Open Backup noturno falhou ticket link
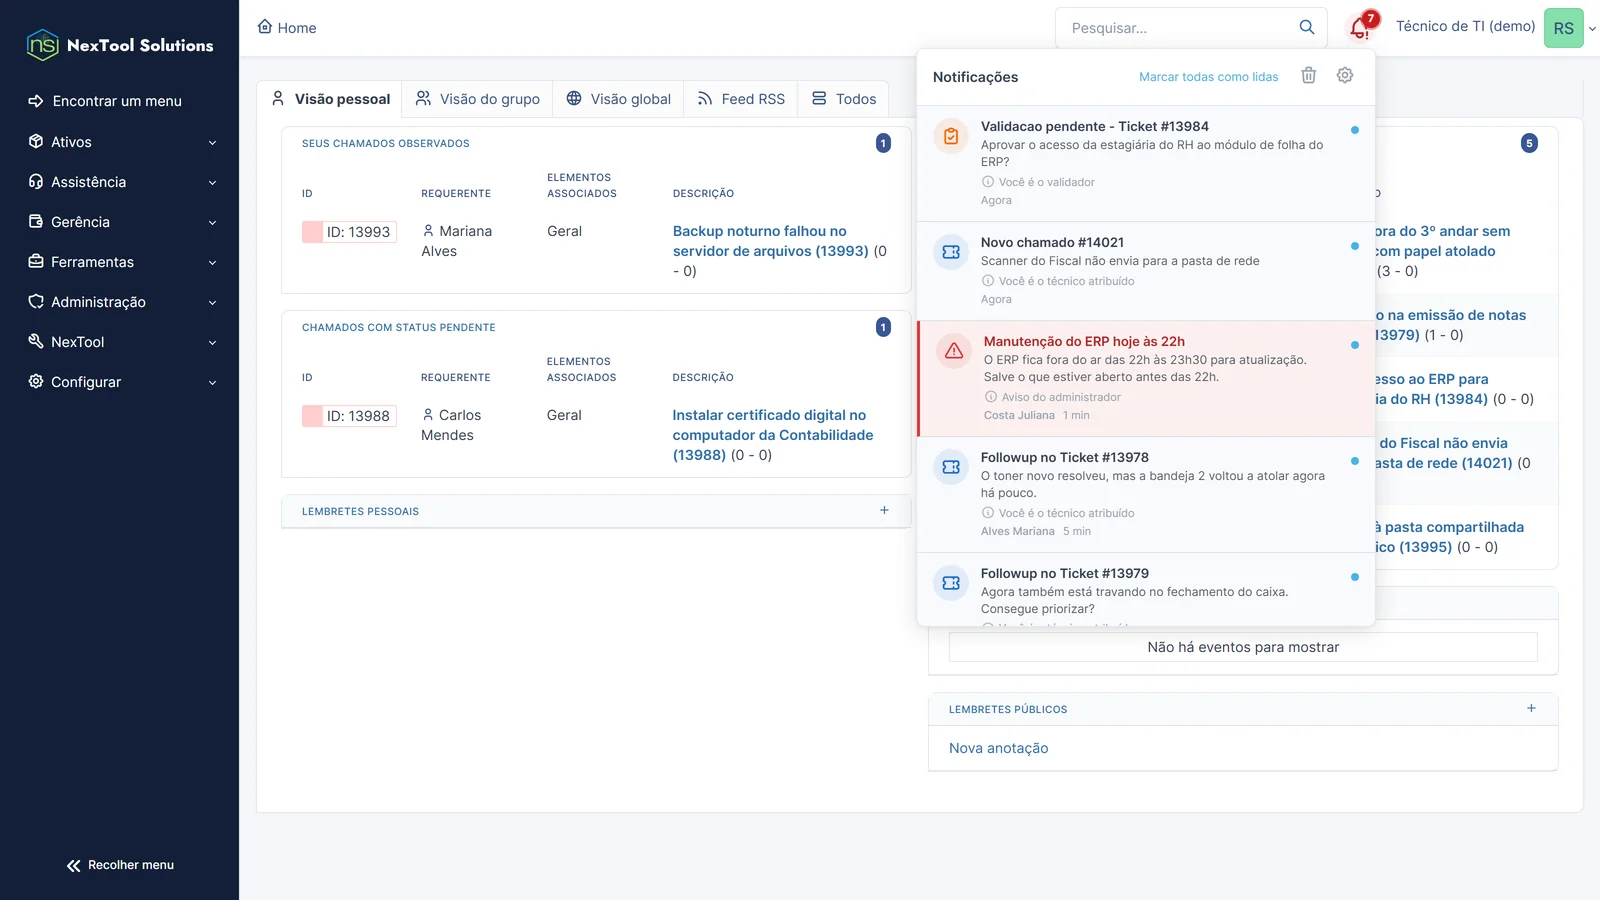Screen dimensions: 1600x900 point(770,241)
